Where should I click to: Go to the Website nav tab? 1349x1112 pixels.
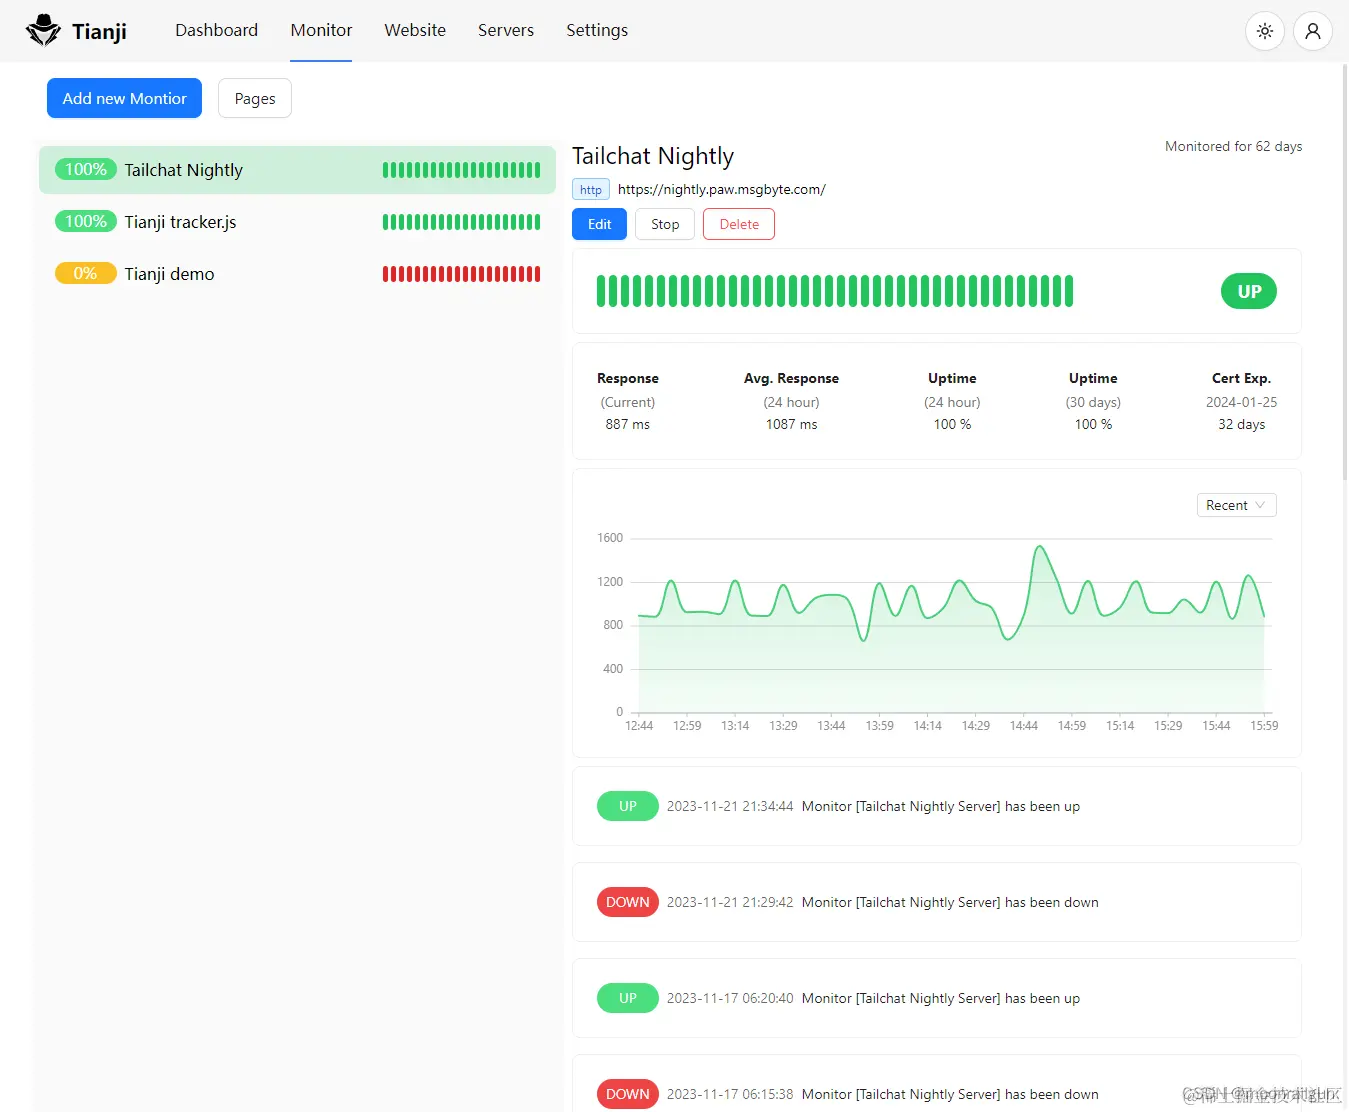(415, 30)
